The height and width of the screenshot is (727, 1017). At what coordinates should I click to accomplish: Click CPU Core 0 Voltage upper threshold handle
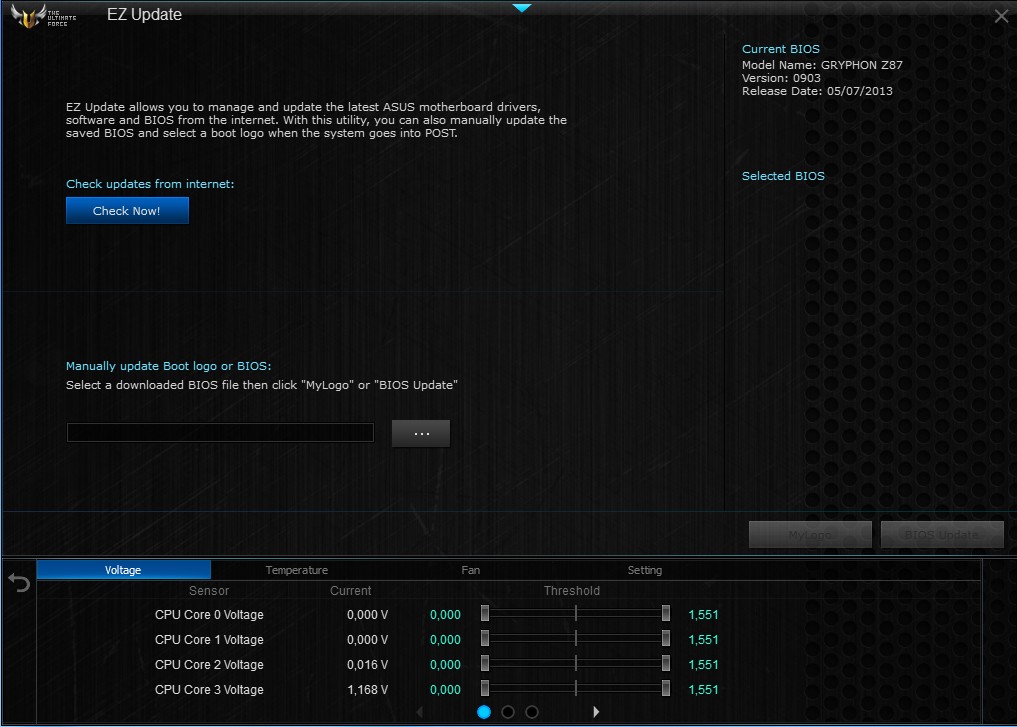[x=665, y=614]
